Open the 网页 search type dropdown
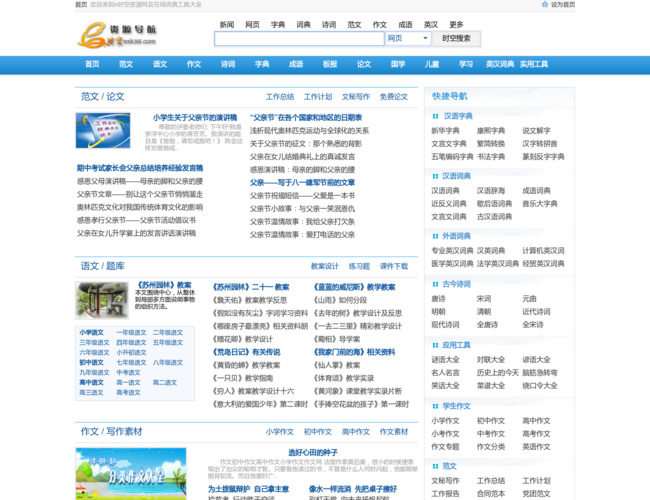This screenshot has height=500, width=650. click(408, 39)
